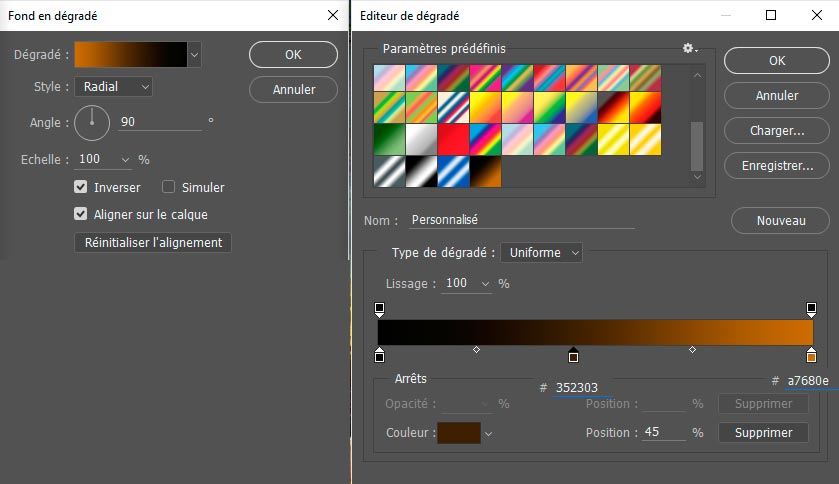Enable the Simuler checkbox
This screenshot has width=839, height=484.
pos(169,187)
